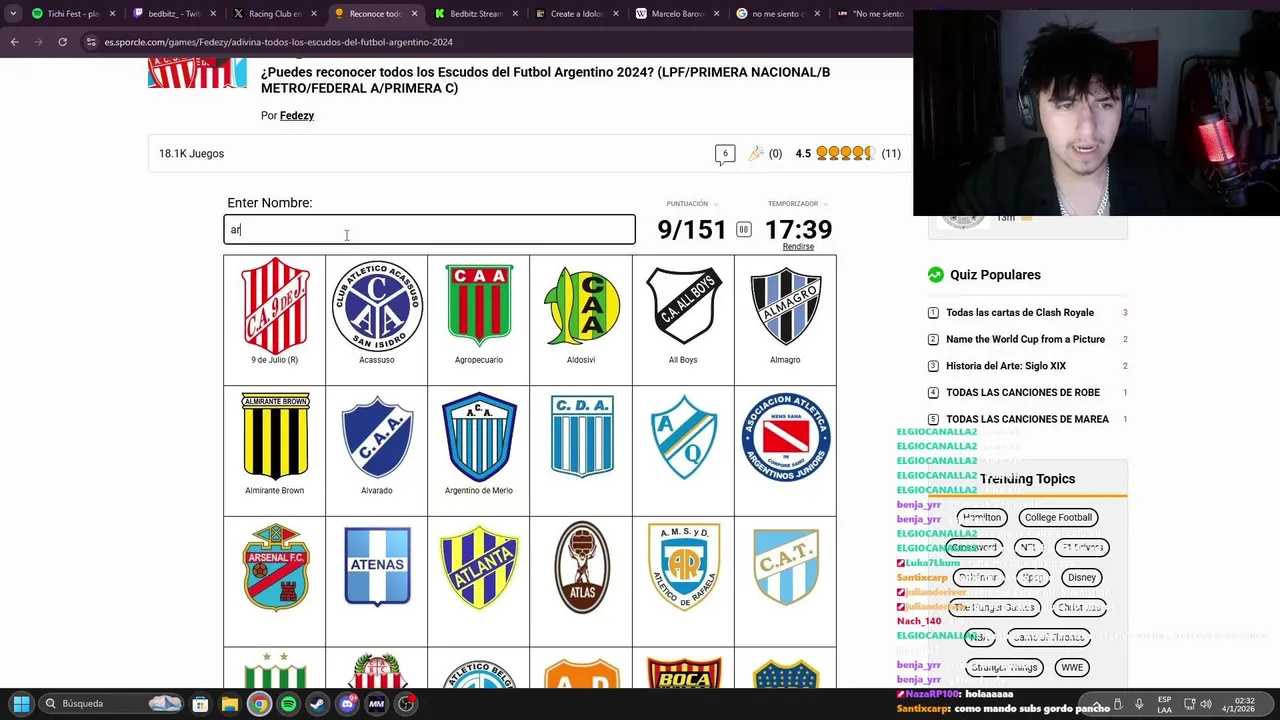
Task: Open Name the World Cup from a Picture
Action: [x=1025, y=339]
